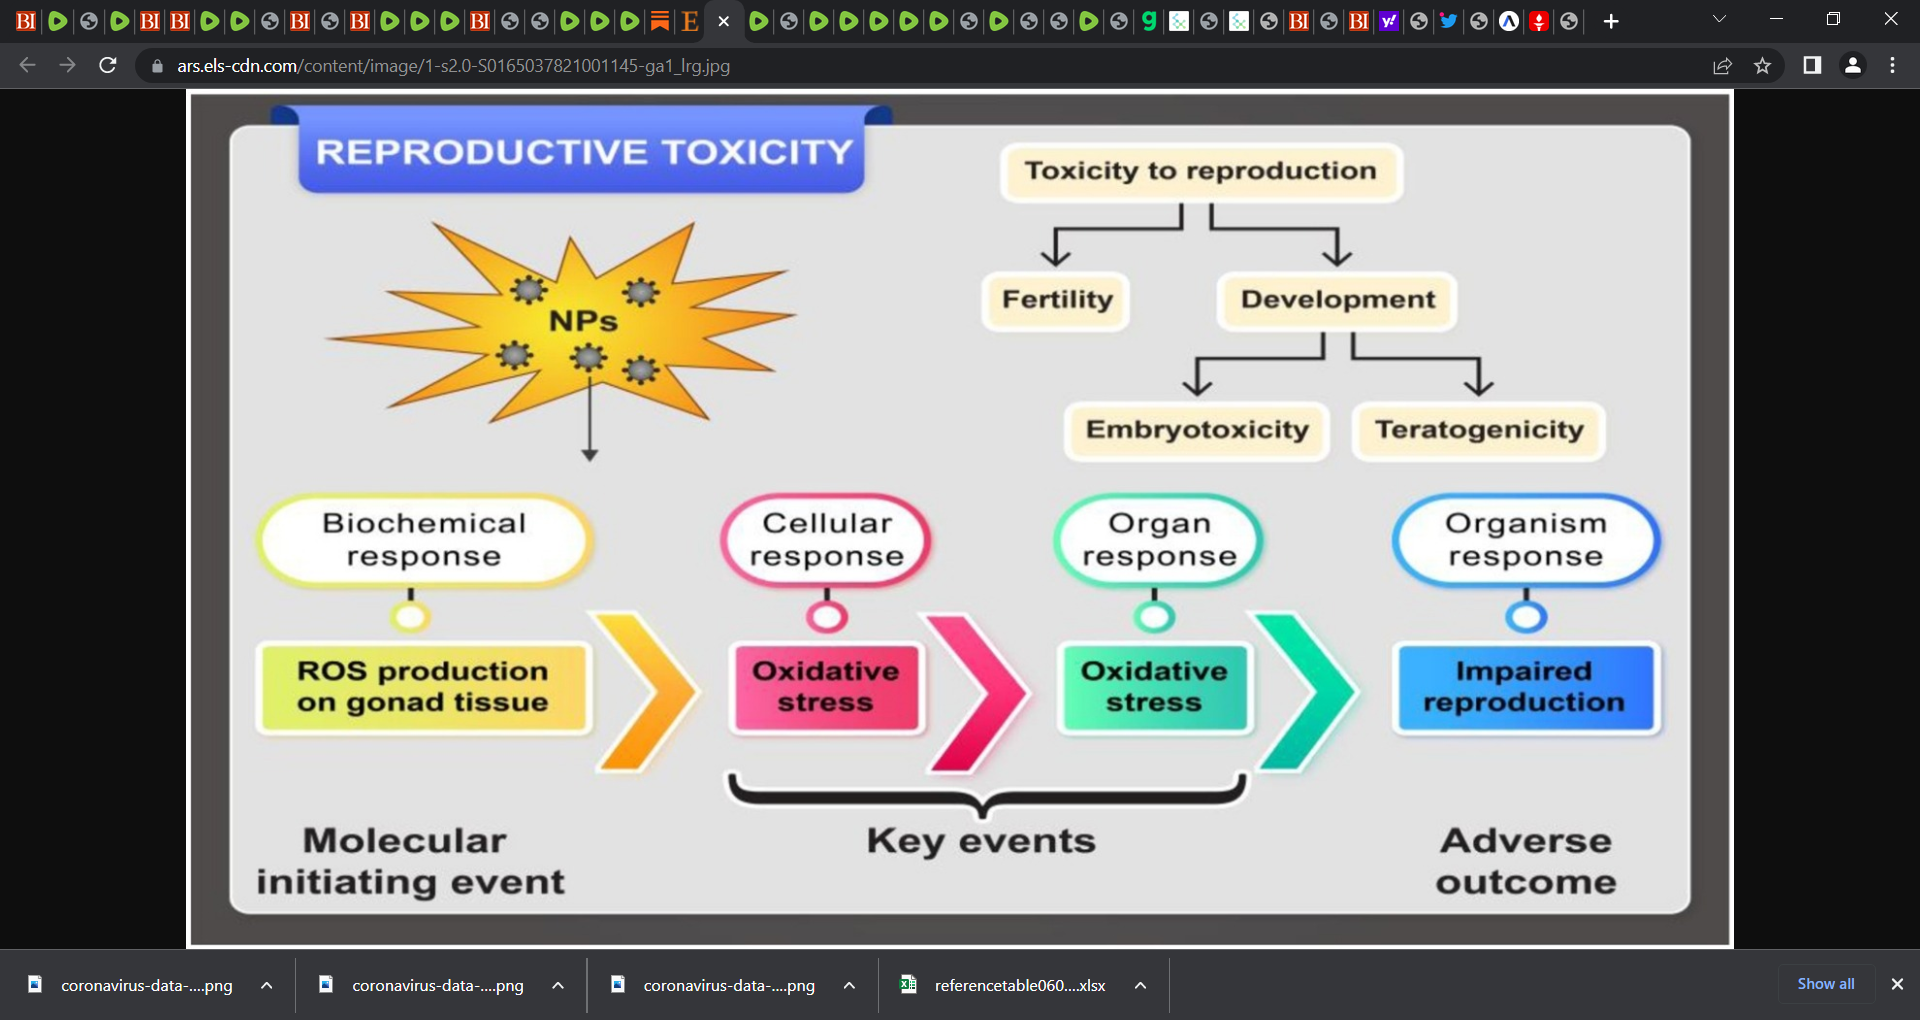Click the 'Adverse outcome' caption

pos(1526,861)
